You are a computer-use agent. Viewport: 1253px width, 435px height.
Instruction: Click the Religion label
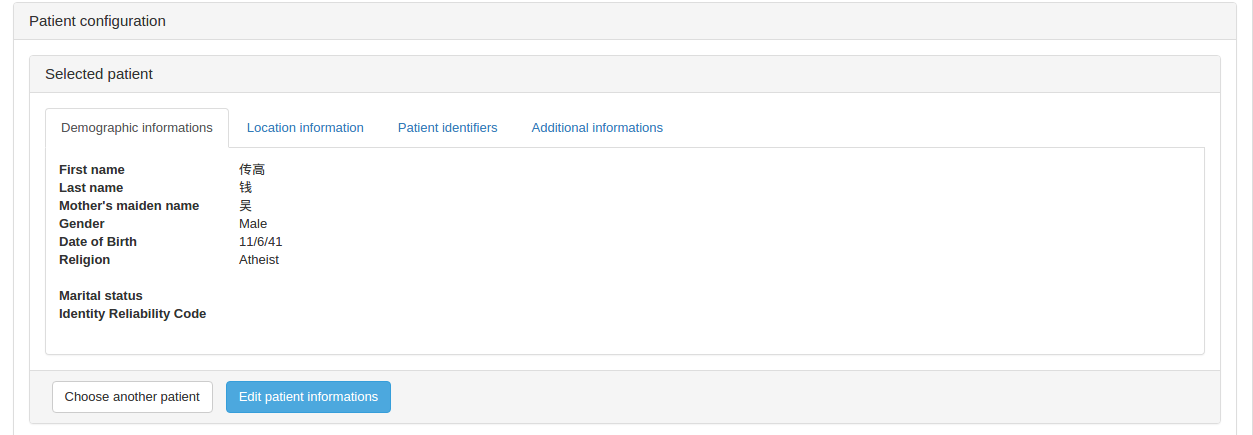point(85,260)
